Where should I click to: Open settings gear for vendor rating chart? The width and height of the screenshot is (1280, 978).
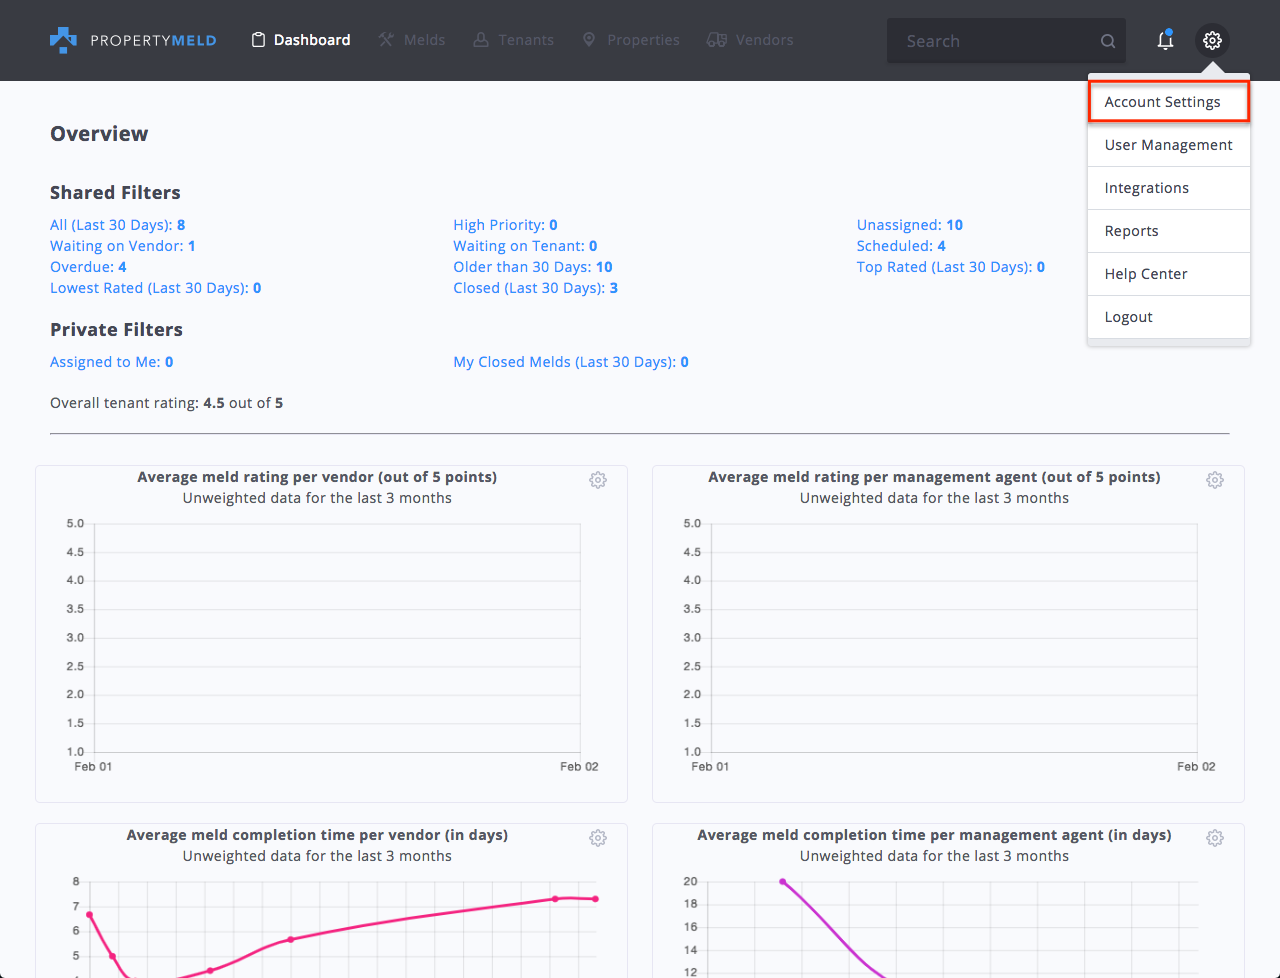[x=598, y=480]
